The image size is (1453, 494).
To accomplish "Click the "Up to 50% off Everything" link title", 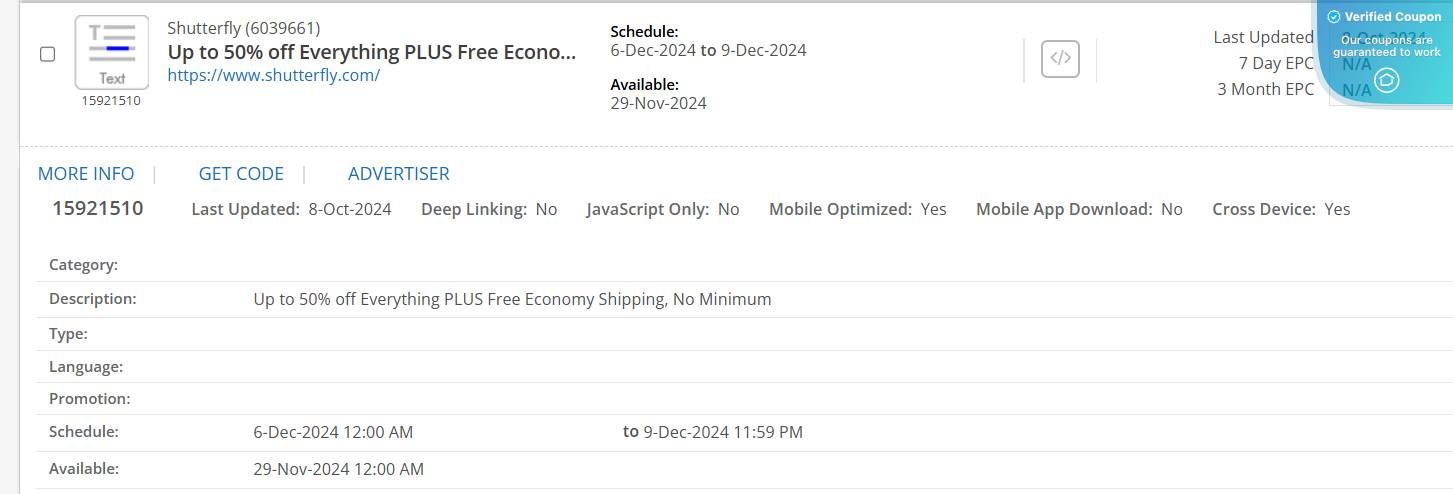I will pyautogui.click(x=371, y=52).
